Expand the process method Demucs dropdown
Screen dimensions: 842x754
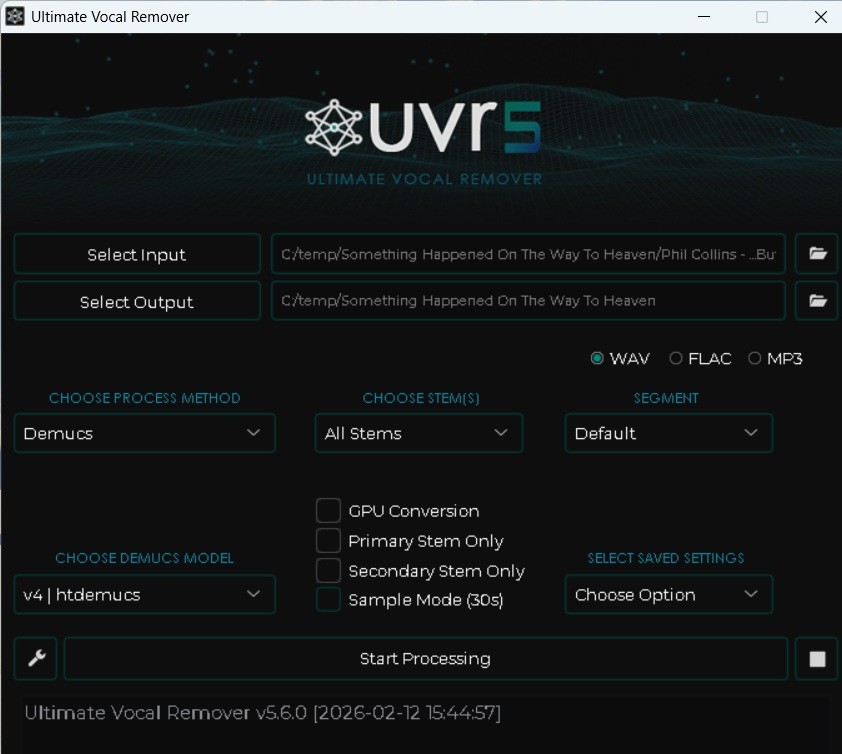pyautogui.click(x=144, y=433)
